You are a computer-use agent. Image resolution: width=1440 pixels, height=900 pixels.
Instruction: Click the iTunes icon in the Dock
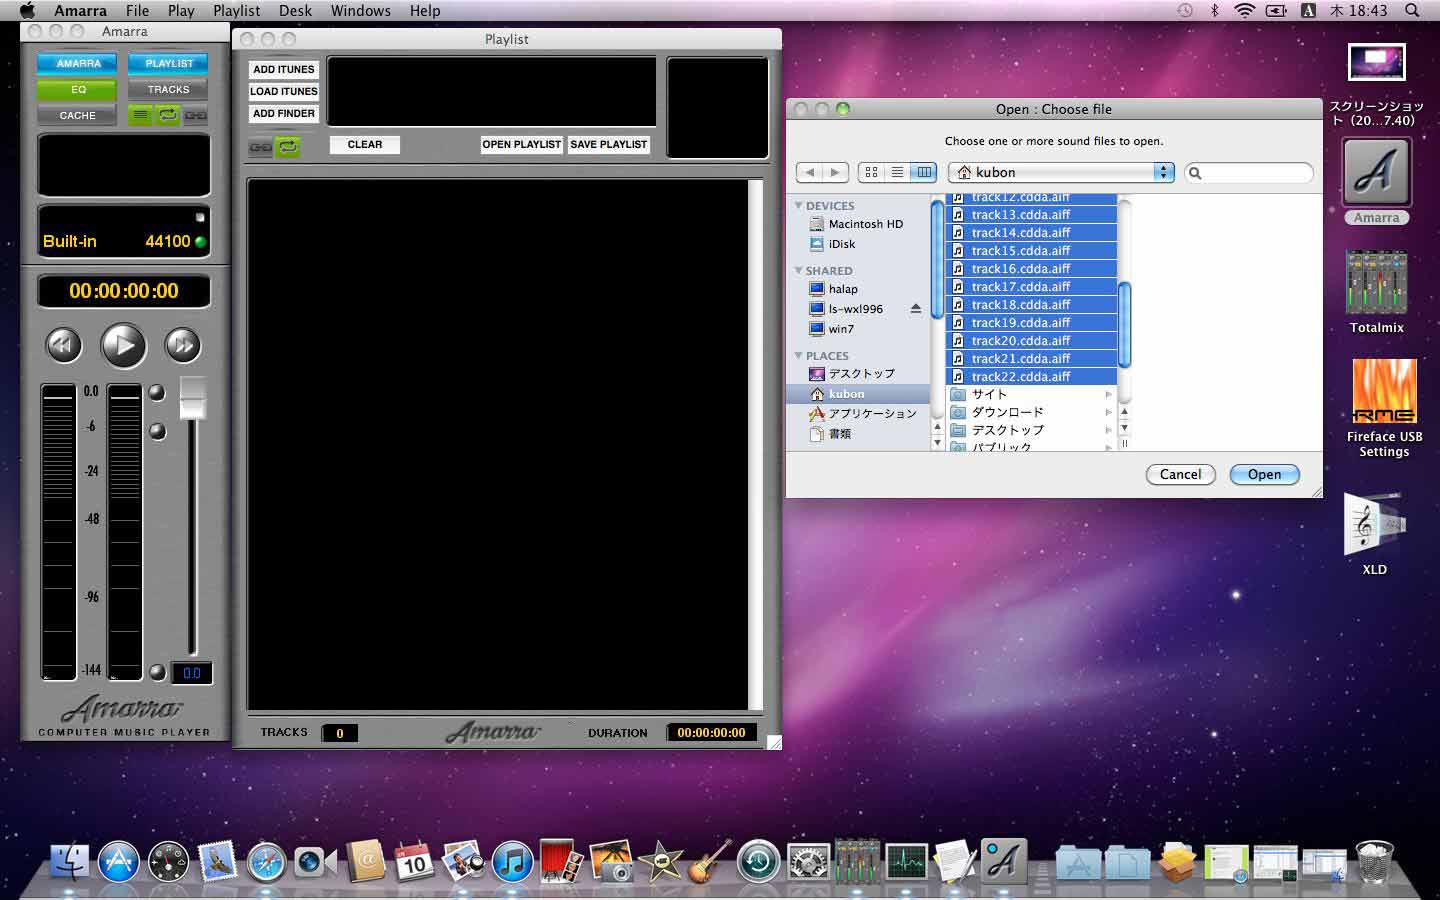512,860
